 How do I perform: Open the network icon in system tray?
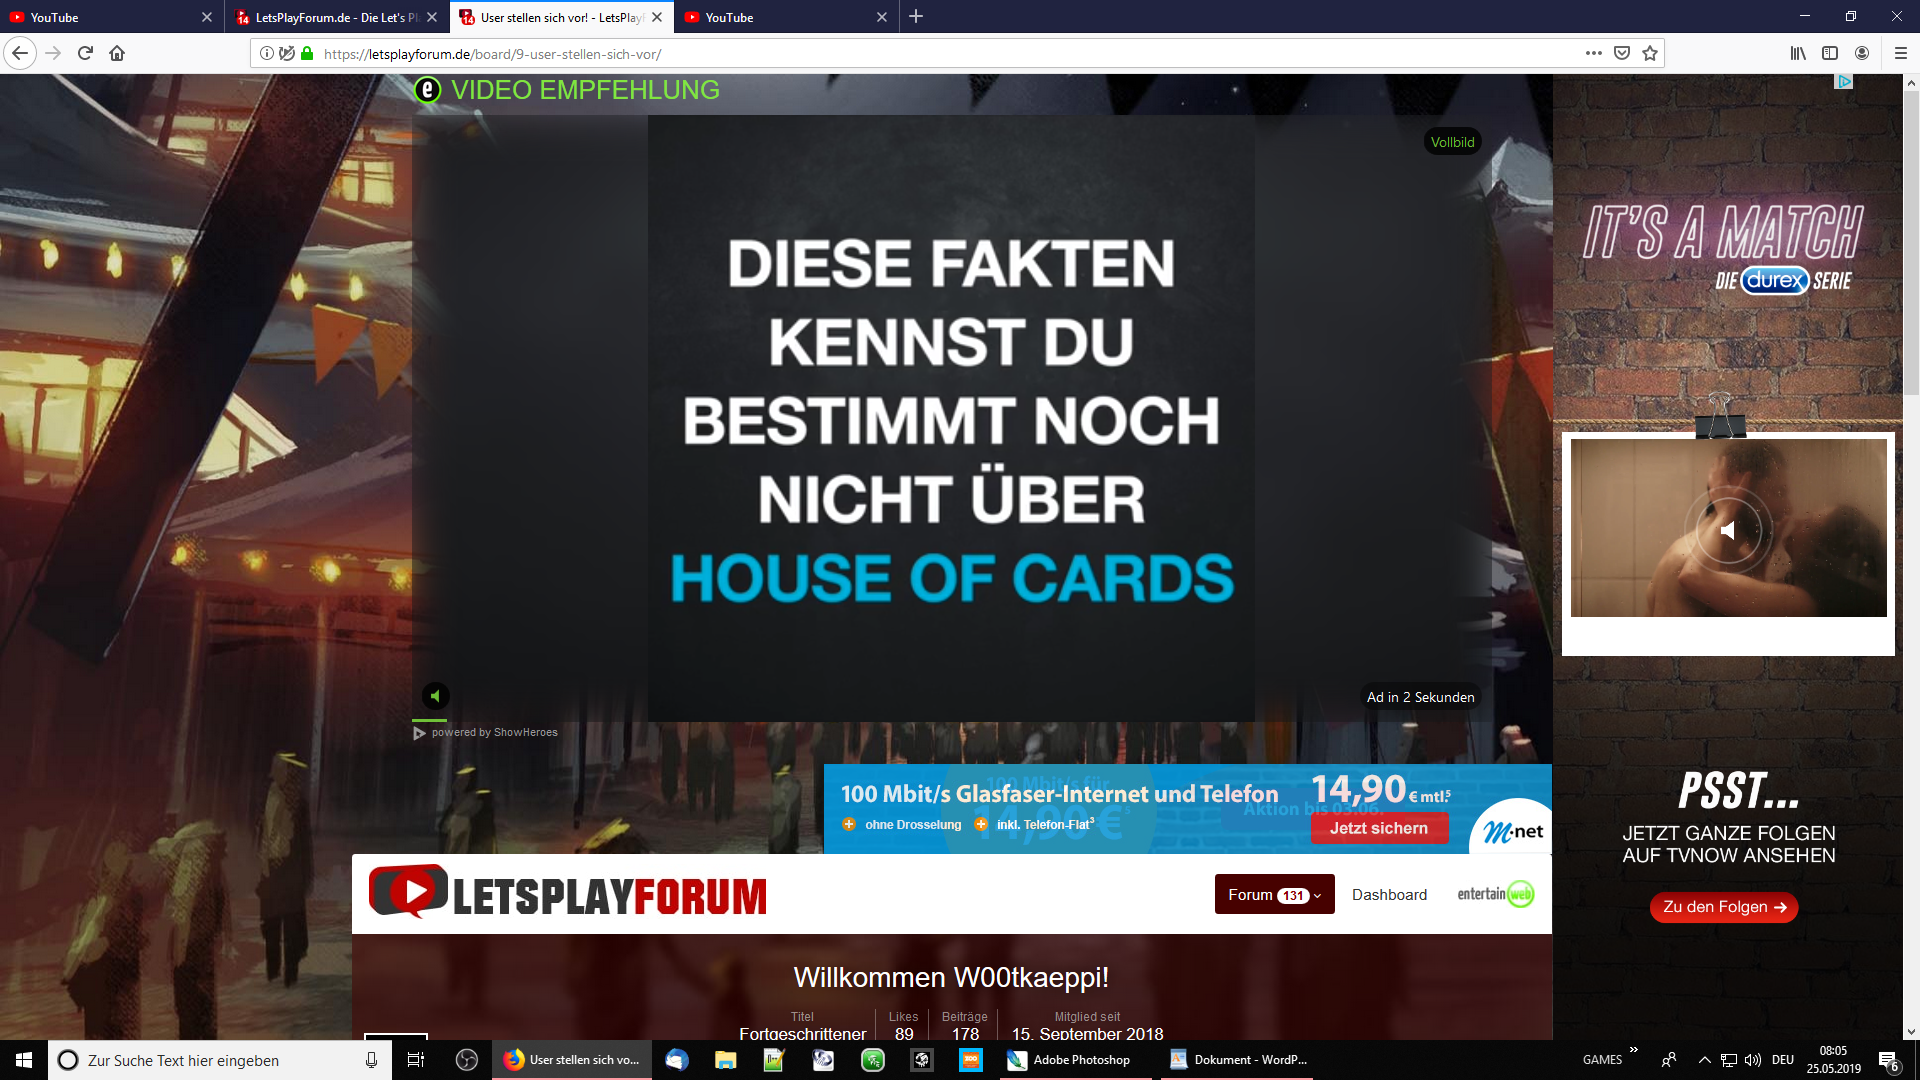pyautogui.click(x=1729, y=1060)
